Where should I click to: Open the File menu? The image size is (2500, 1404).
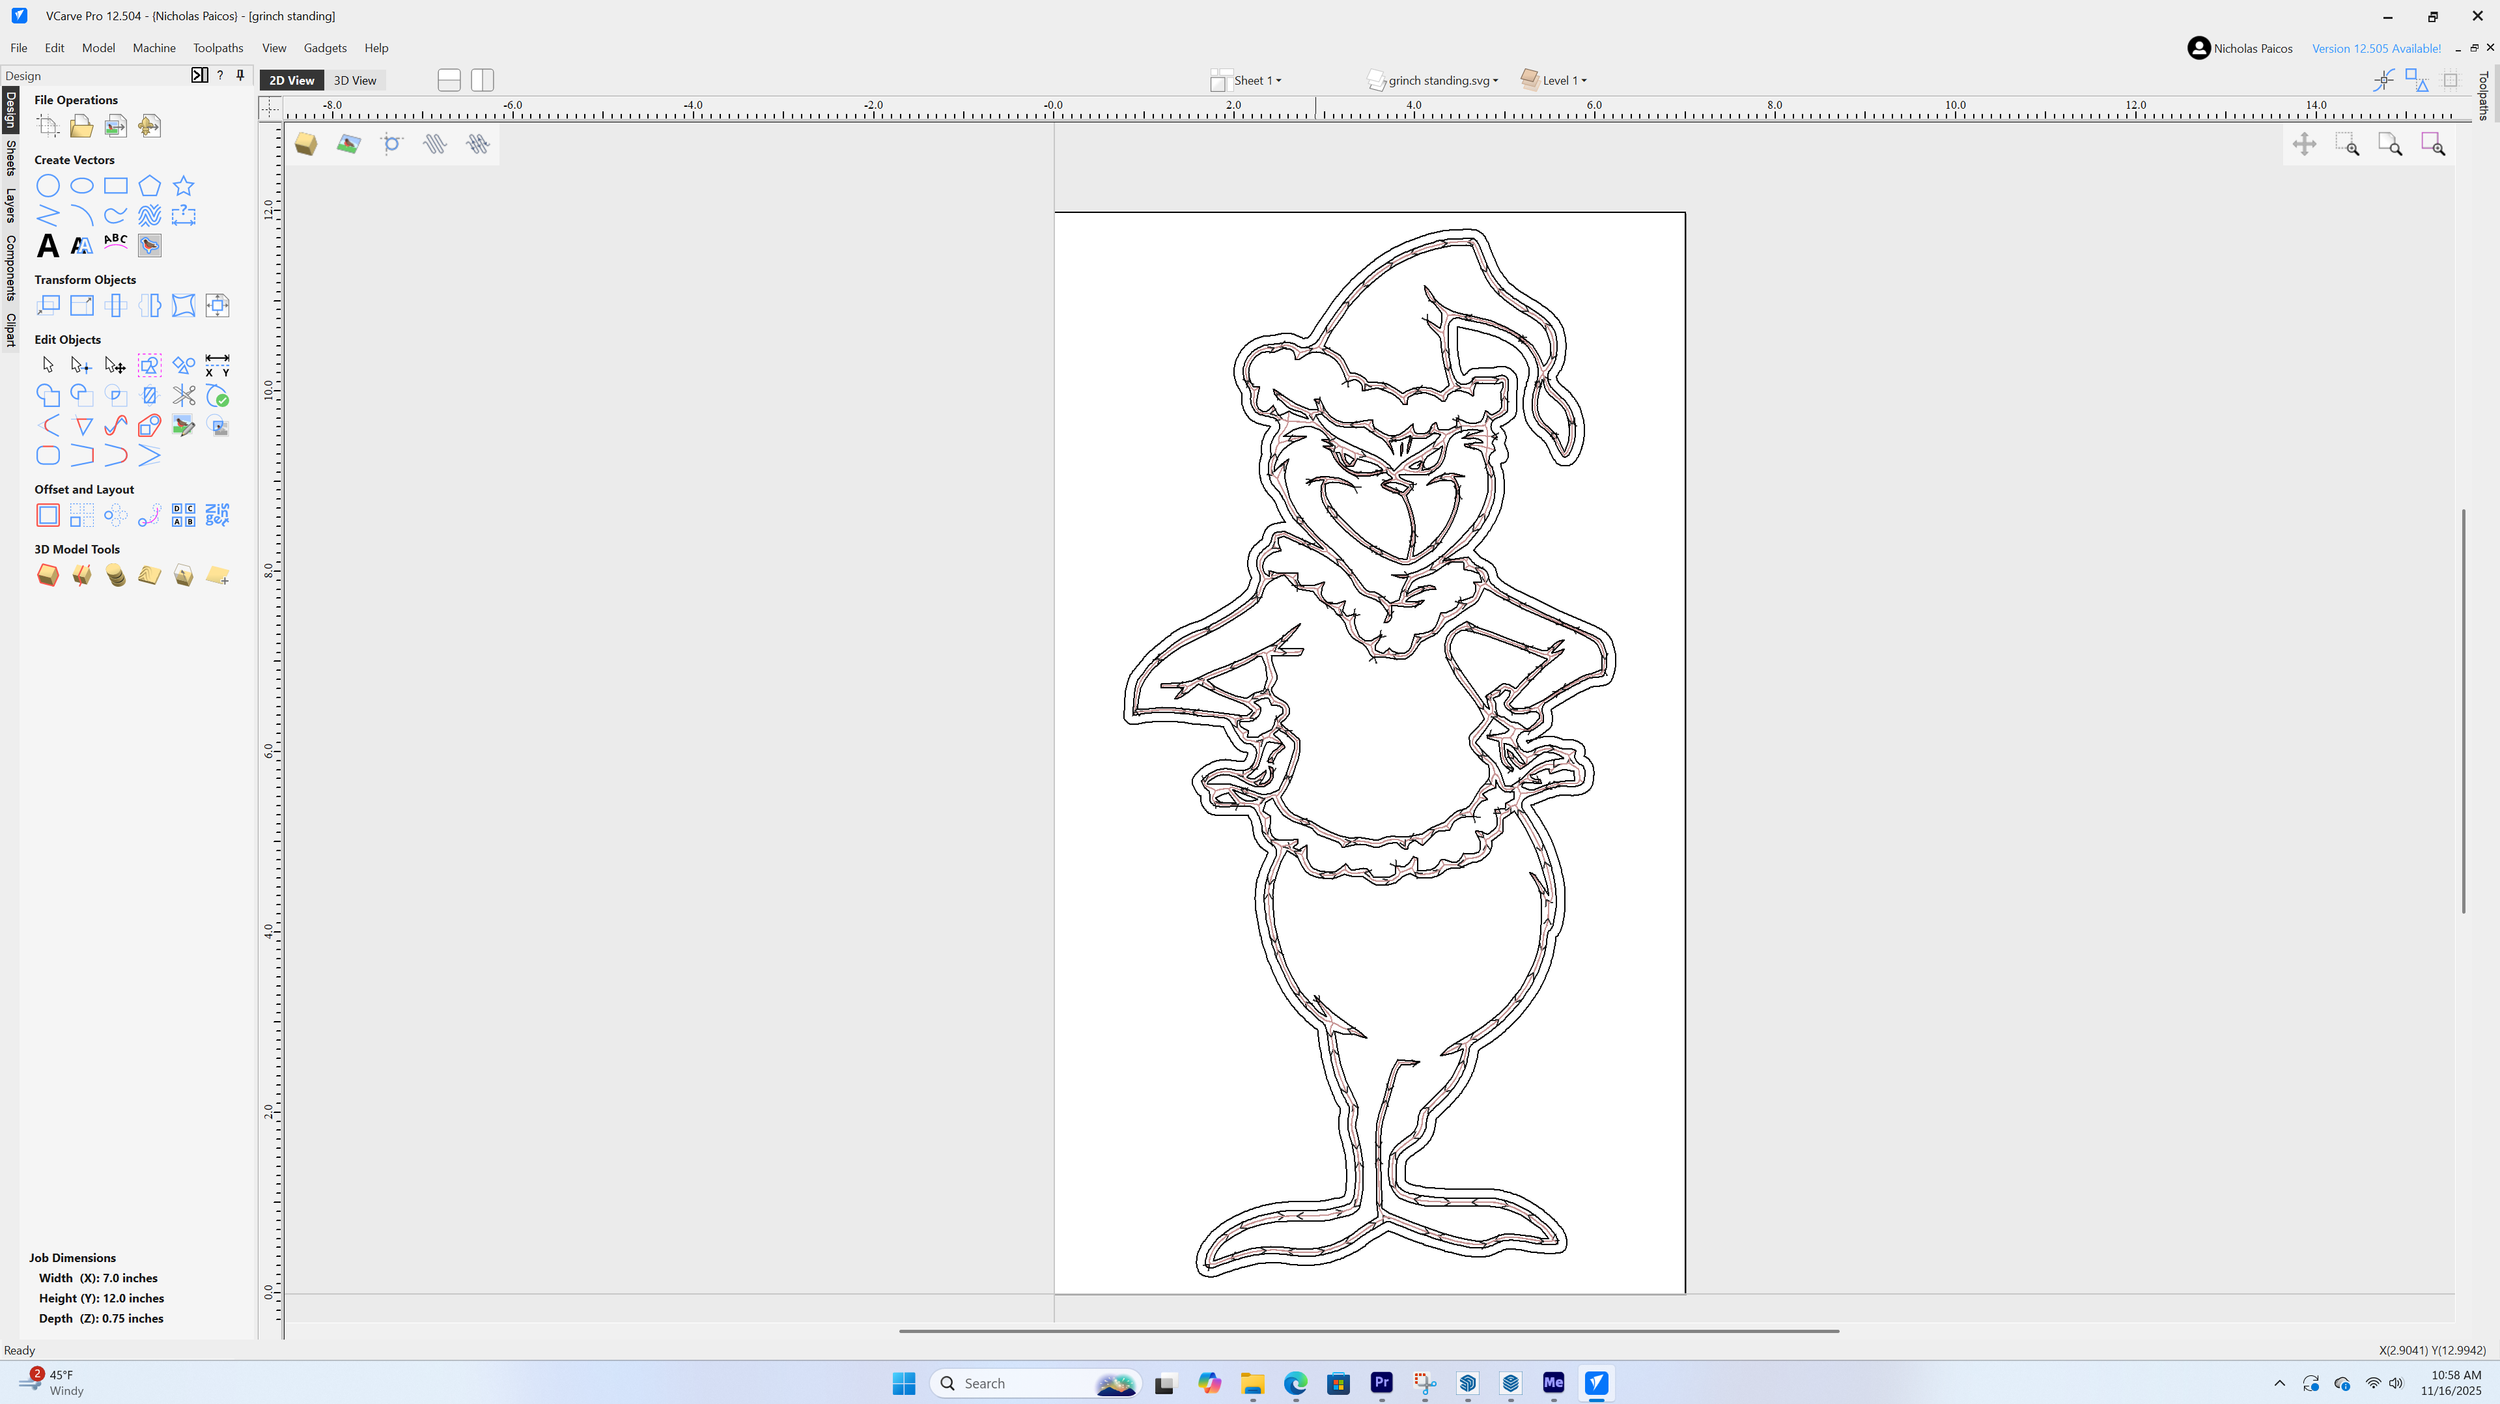(19, 48)
